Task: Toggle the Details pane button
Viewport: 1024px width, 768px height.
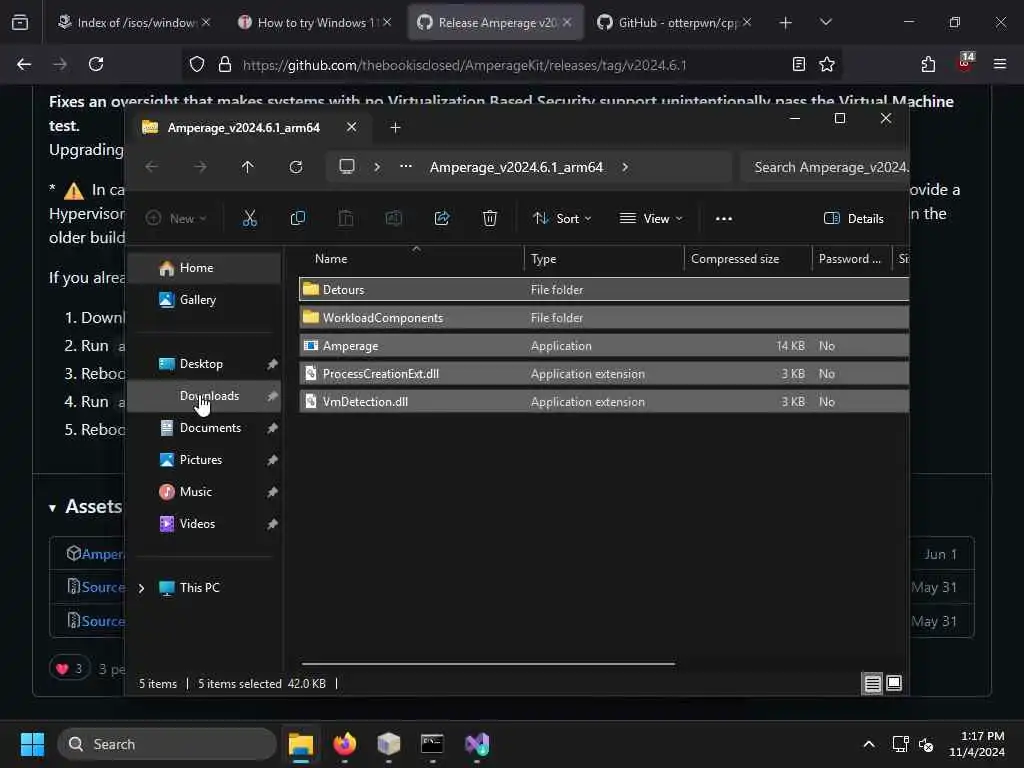Action: [854, 218]
